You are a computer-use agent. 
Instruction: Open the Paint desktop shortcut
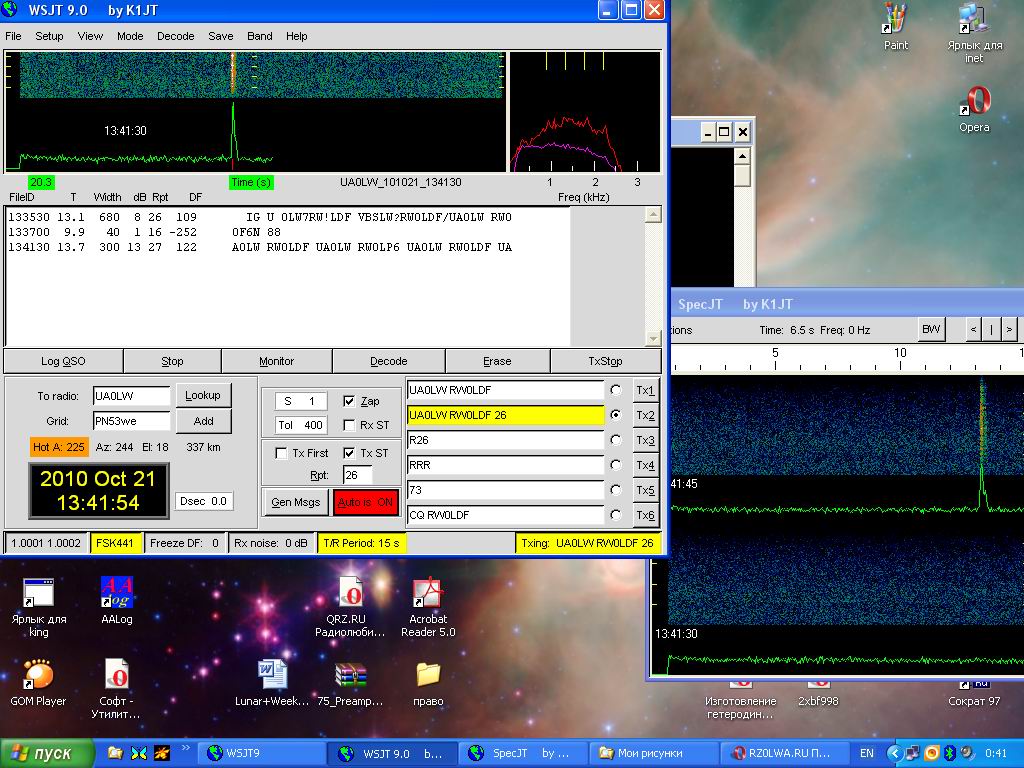coord(895,26)
